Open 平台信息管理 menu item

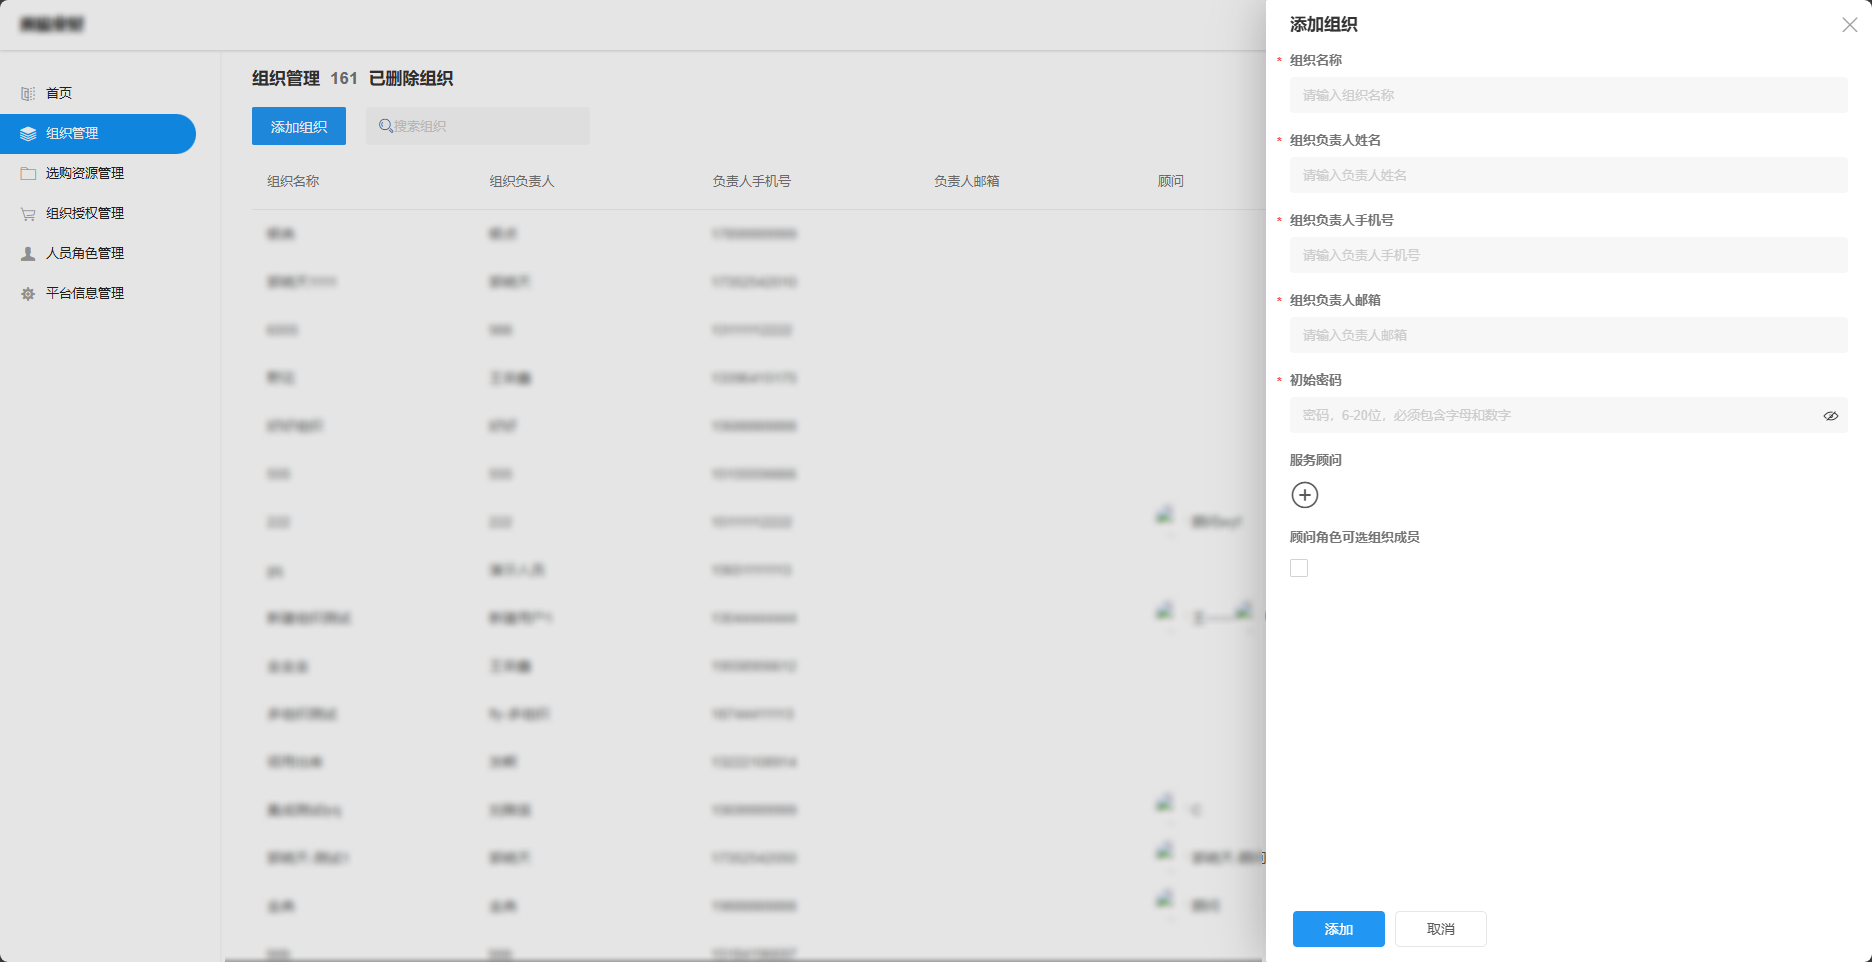tap(85, 293)
